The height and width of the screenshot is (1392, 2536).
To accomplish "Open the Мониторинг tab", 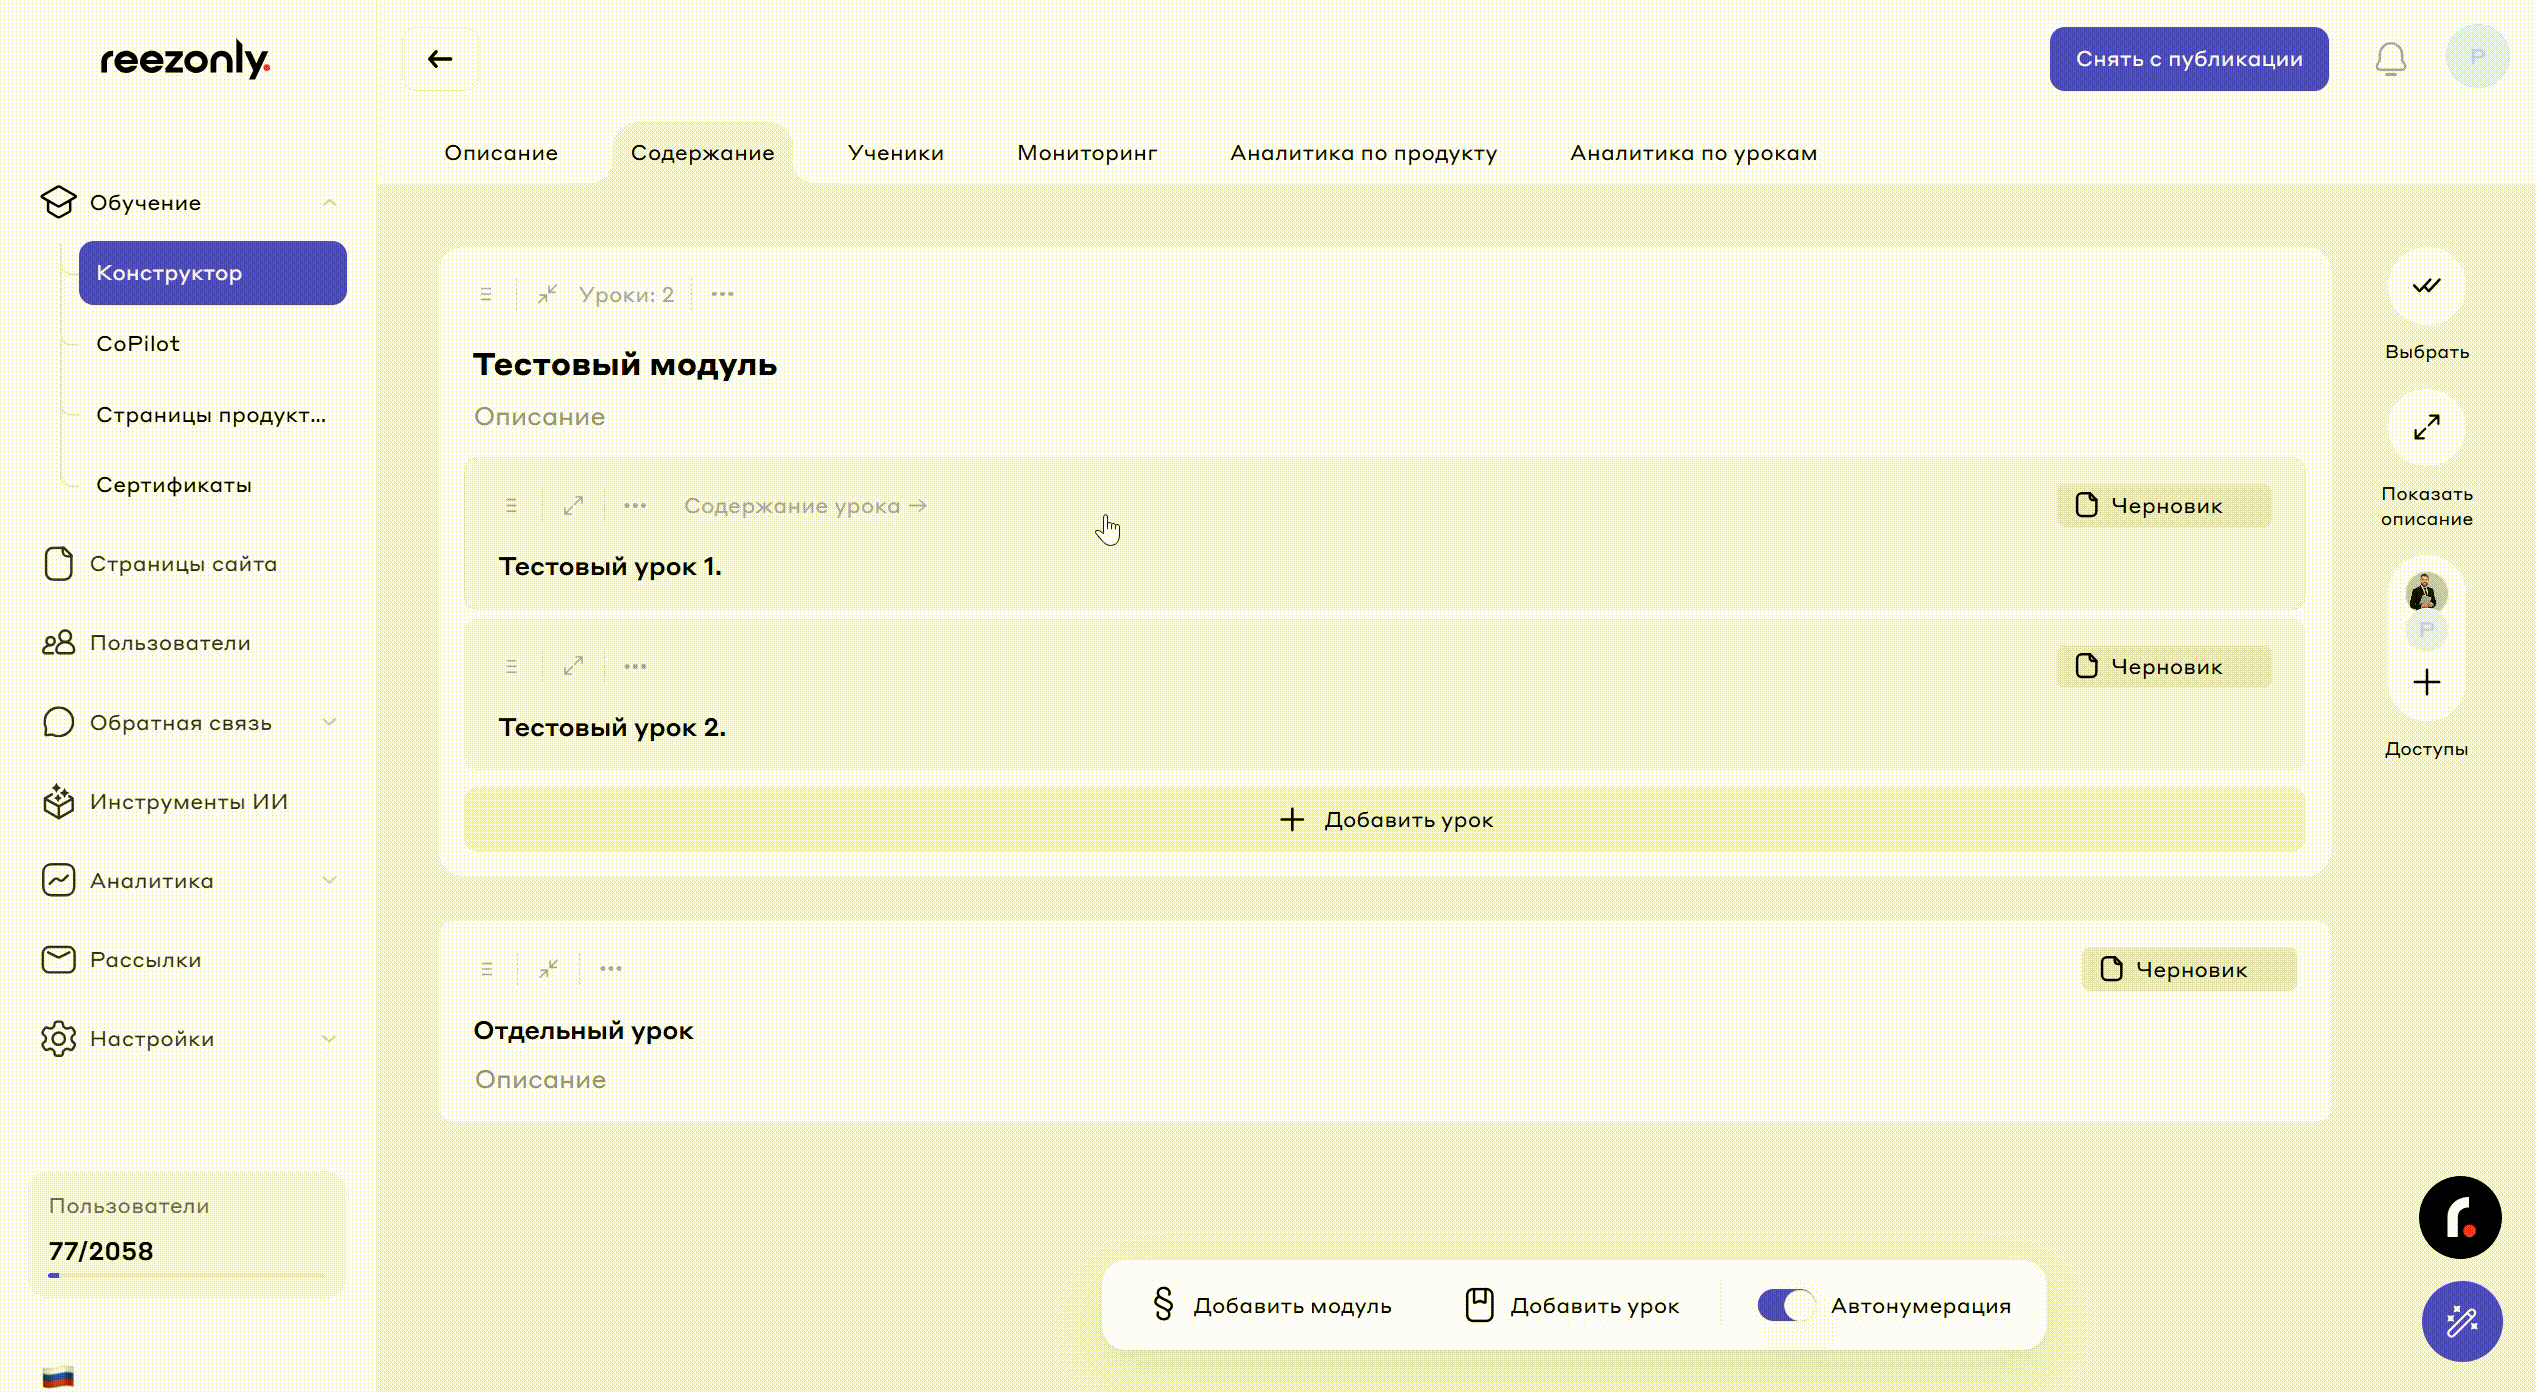I will pyautogui.click(x=1087, y=153).
